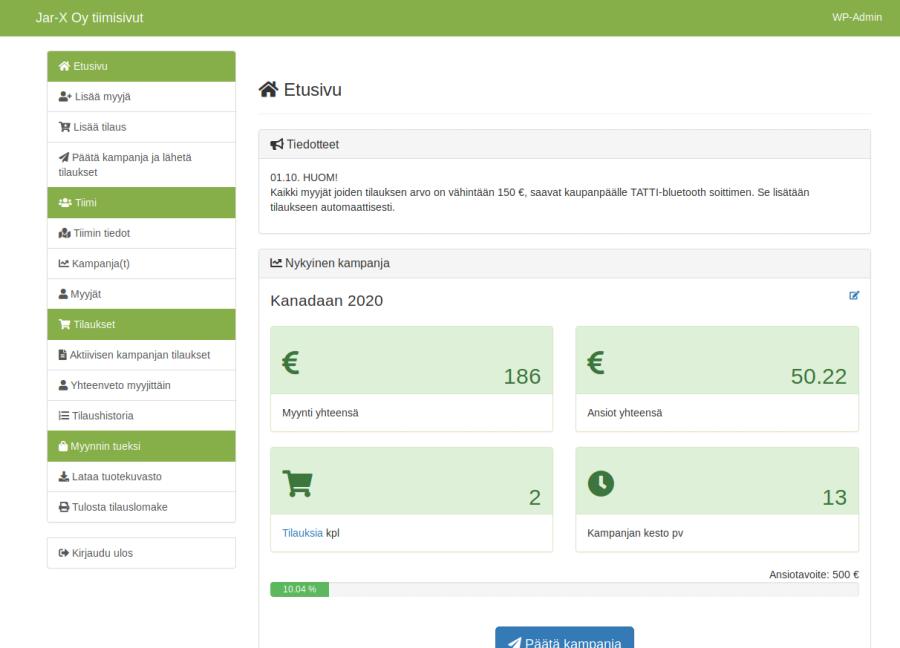Log out with Kirjaudu ulos
Viewport: 900px width, 648px height.
(x=141, y=553)
